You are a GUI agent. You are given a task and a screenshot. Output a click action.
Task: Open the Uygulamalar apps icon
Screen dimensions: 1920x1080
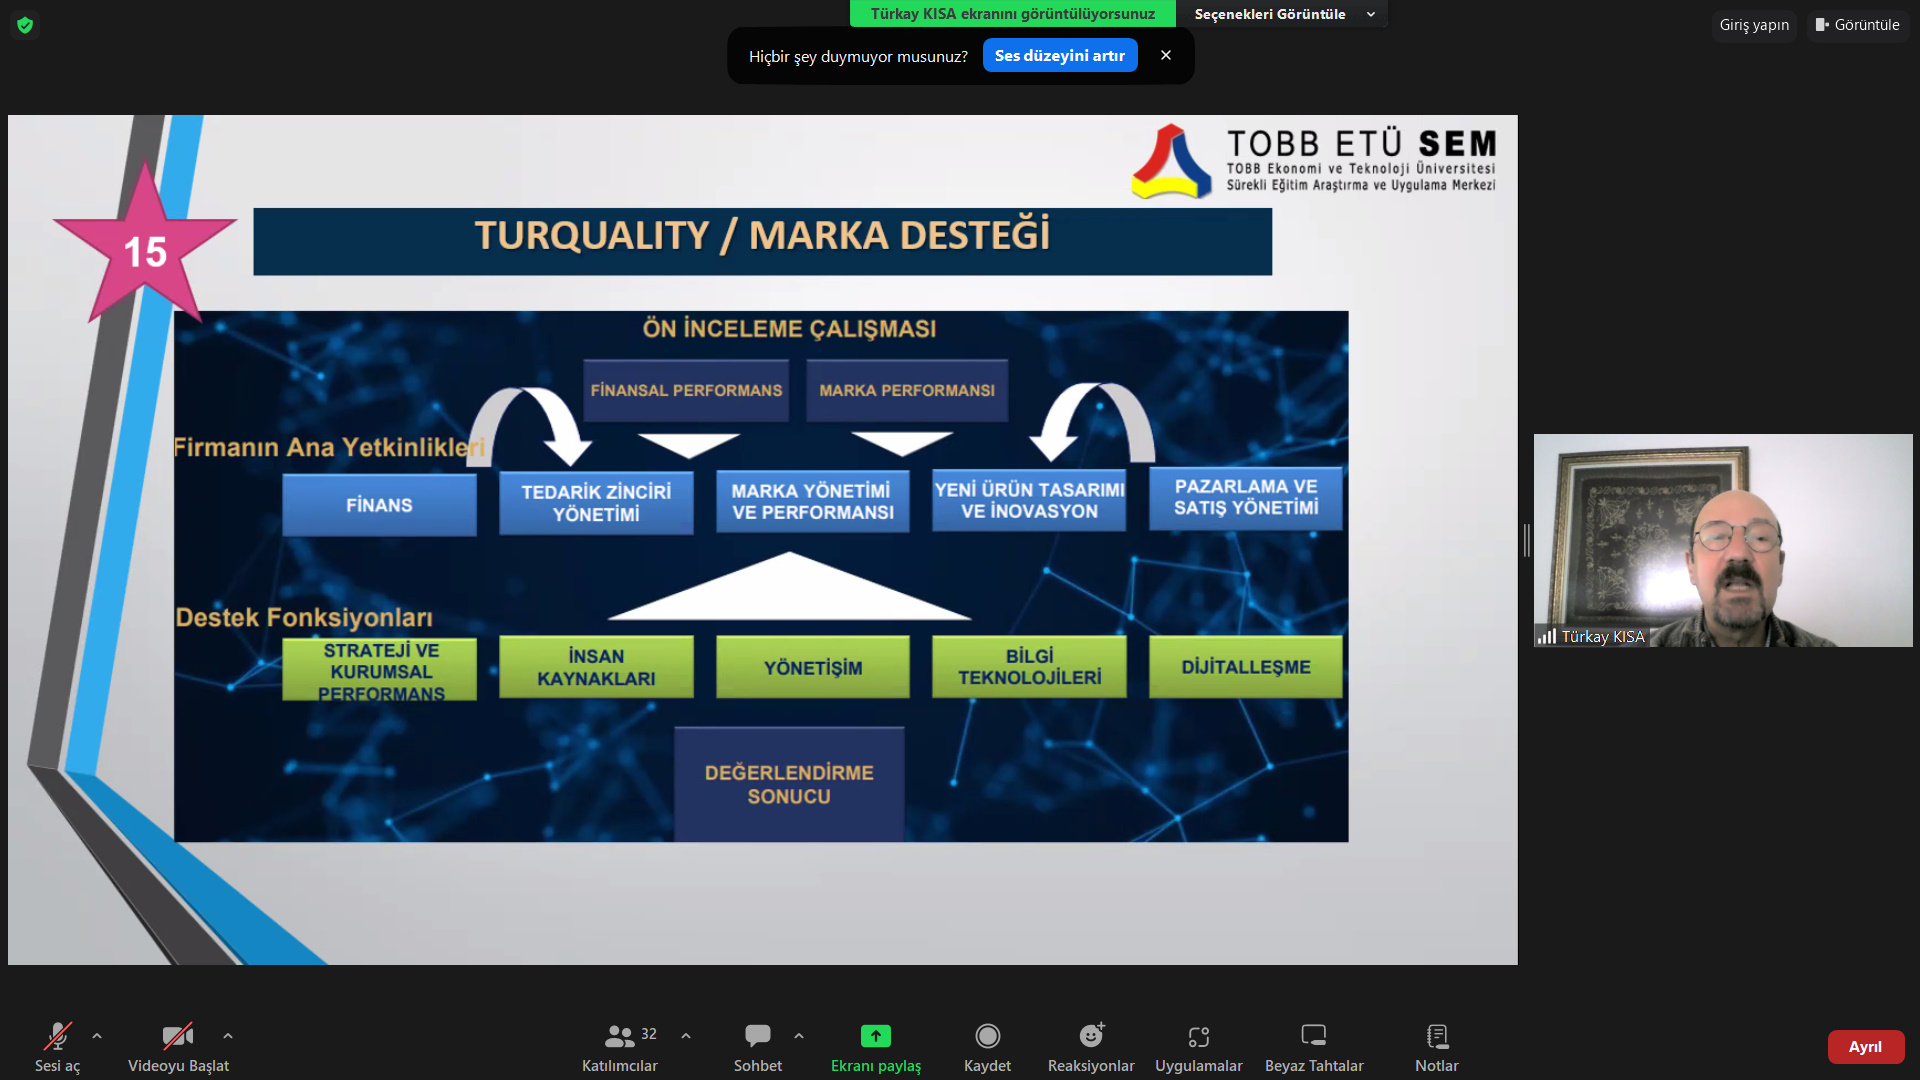[x=1198, y=1037]
